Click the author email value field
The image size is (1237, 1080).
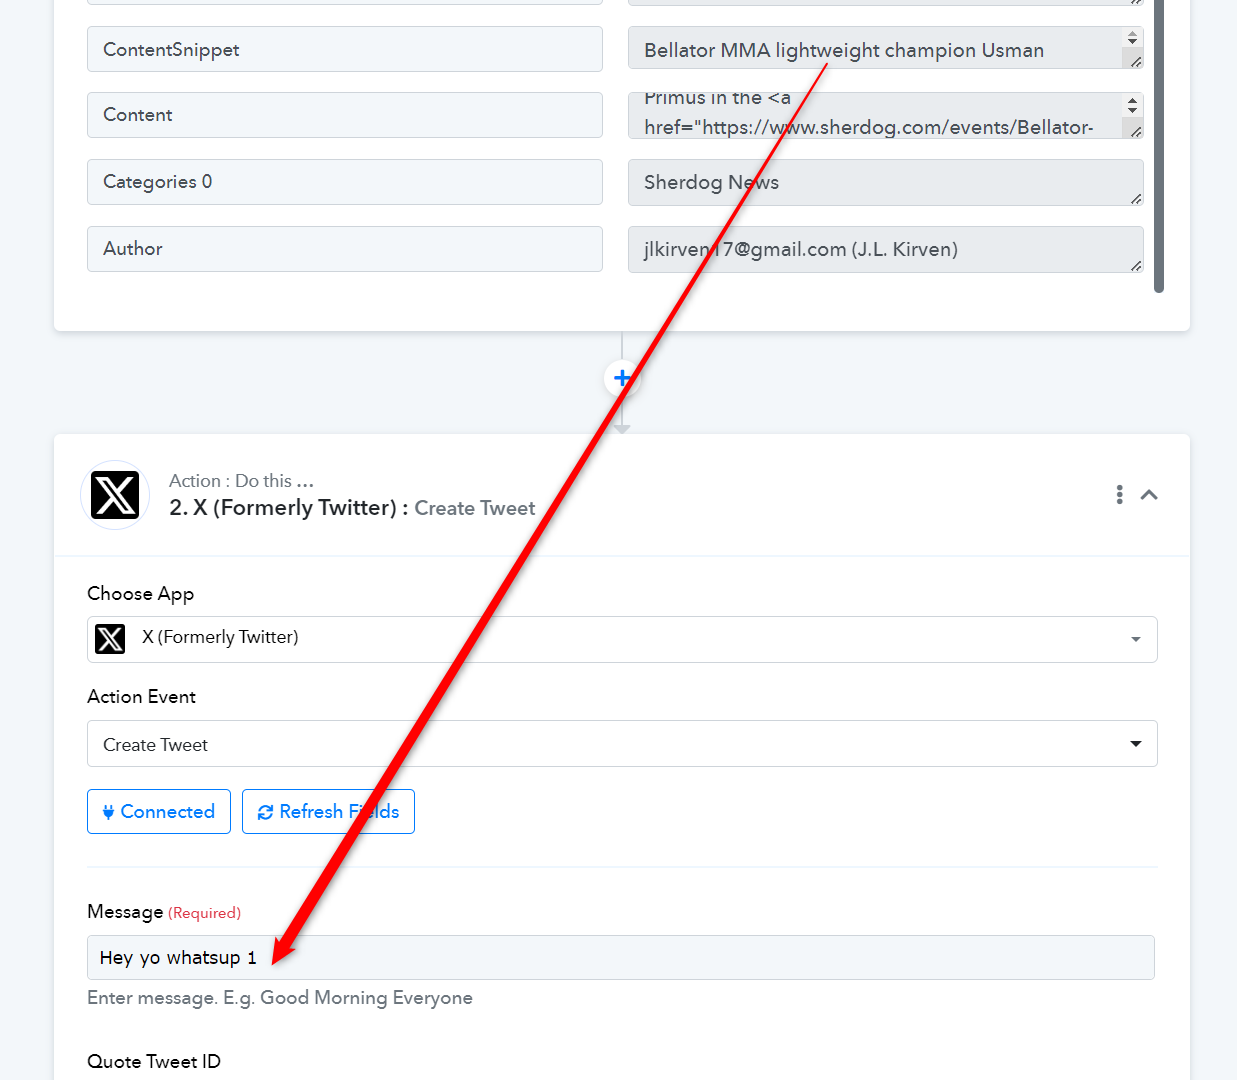[x=885, y=249]
